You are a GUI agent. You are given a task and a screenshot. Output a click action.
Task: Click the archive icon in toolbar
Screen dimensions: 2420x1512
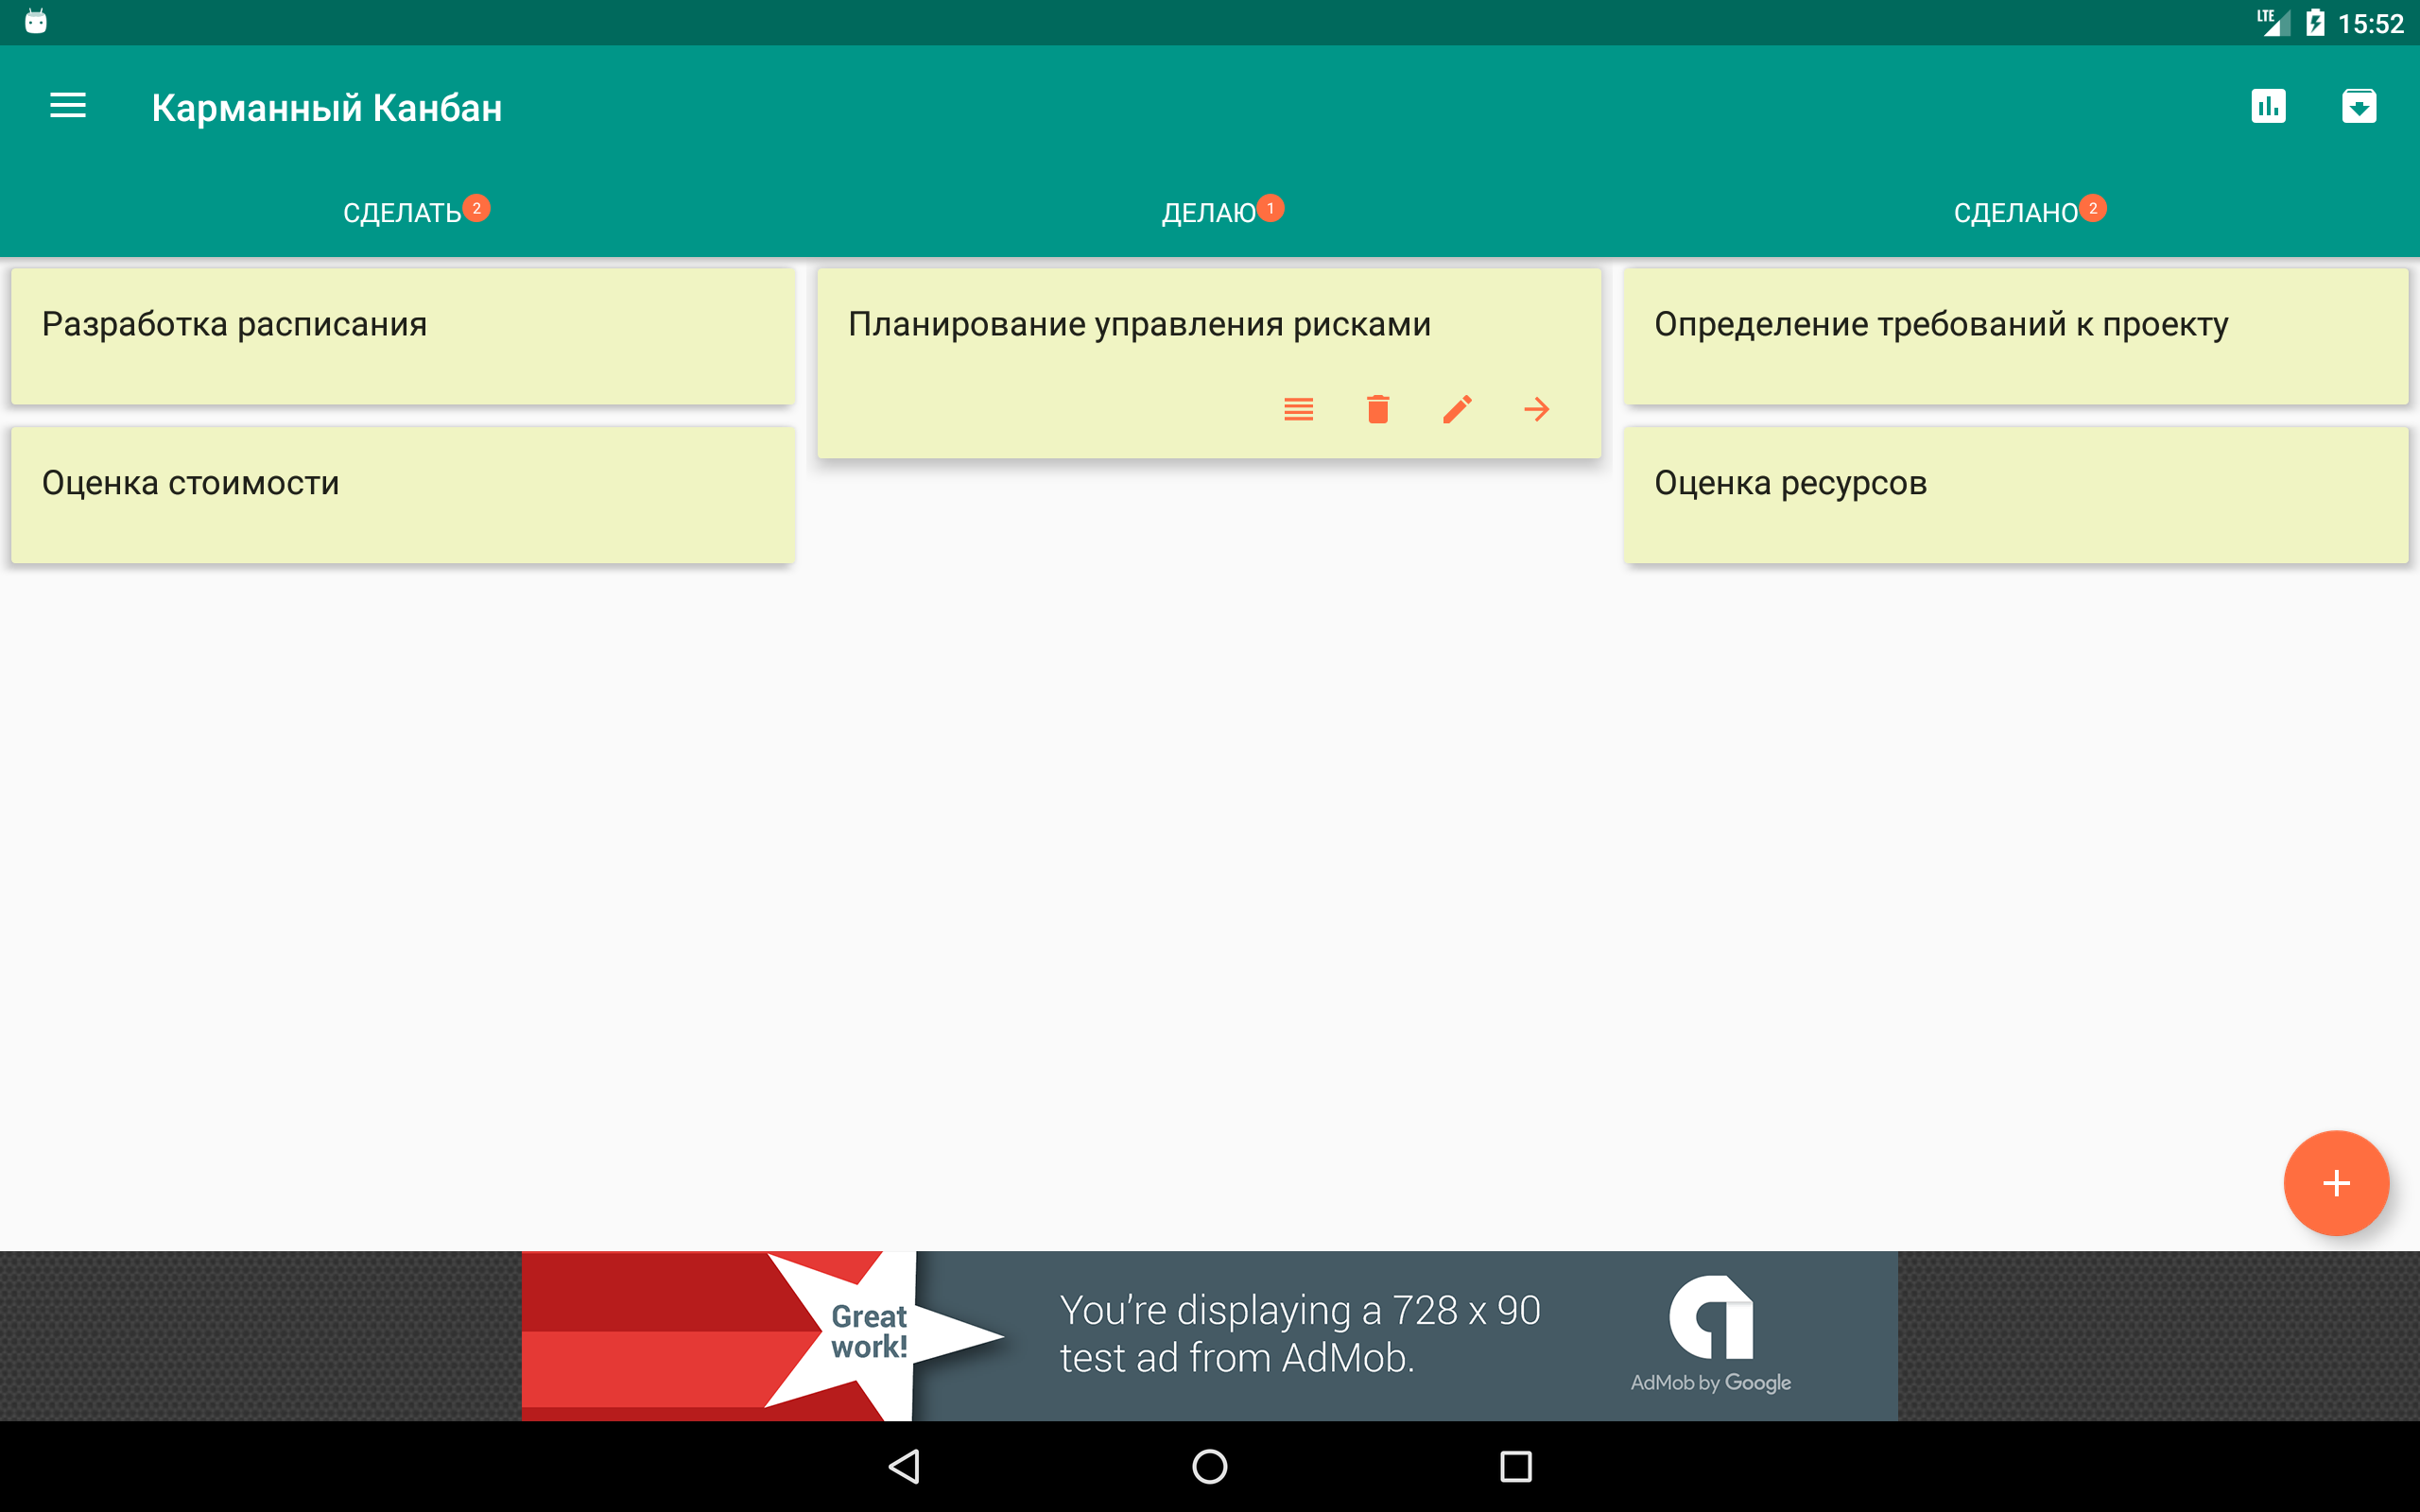pos(2358,106)
